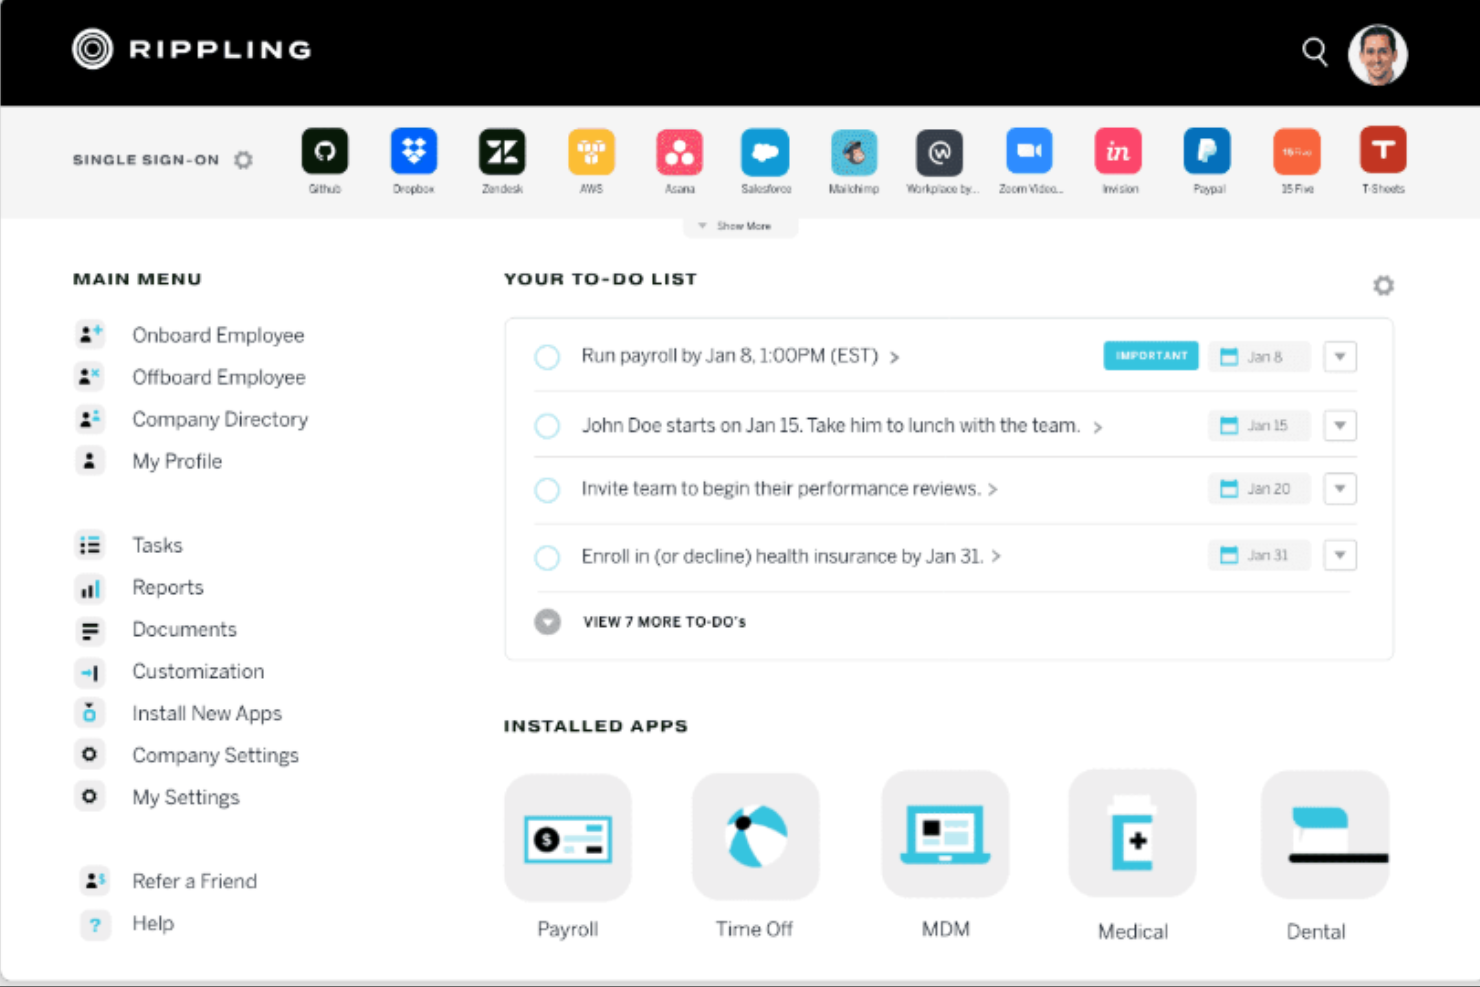
Task: Expand View 7 More To-Do's
Action: click(663, 622)
